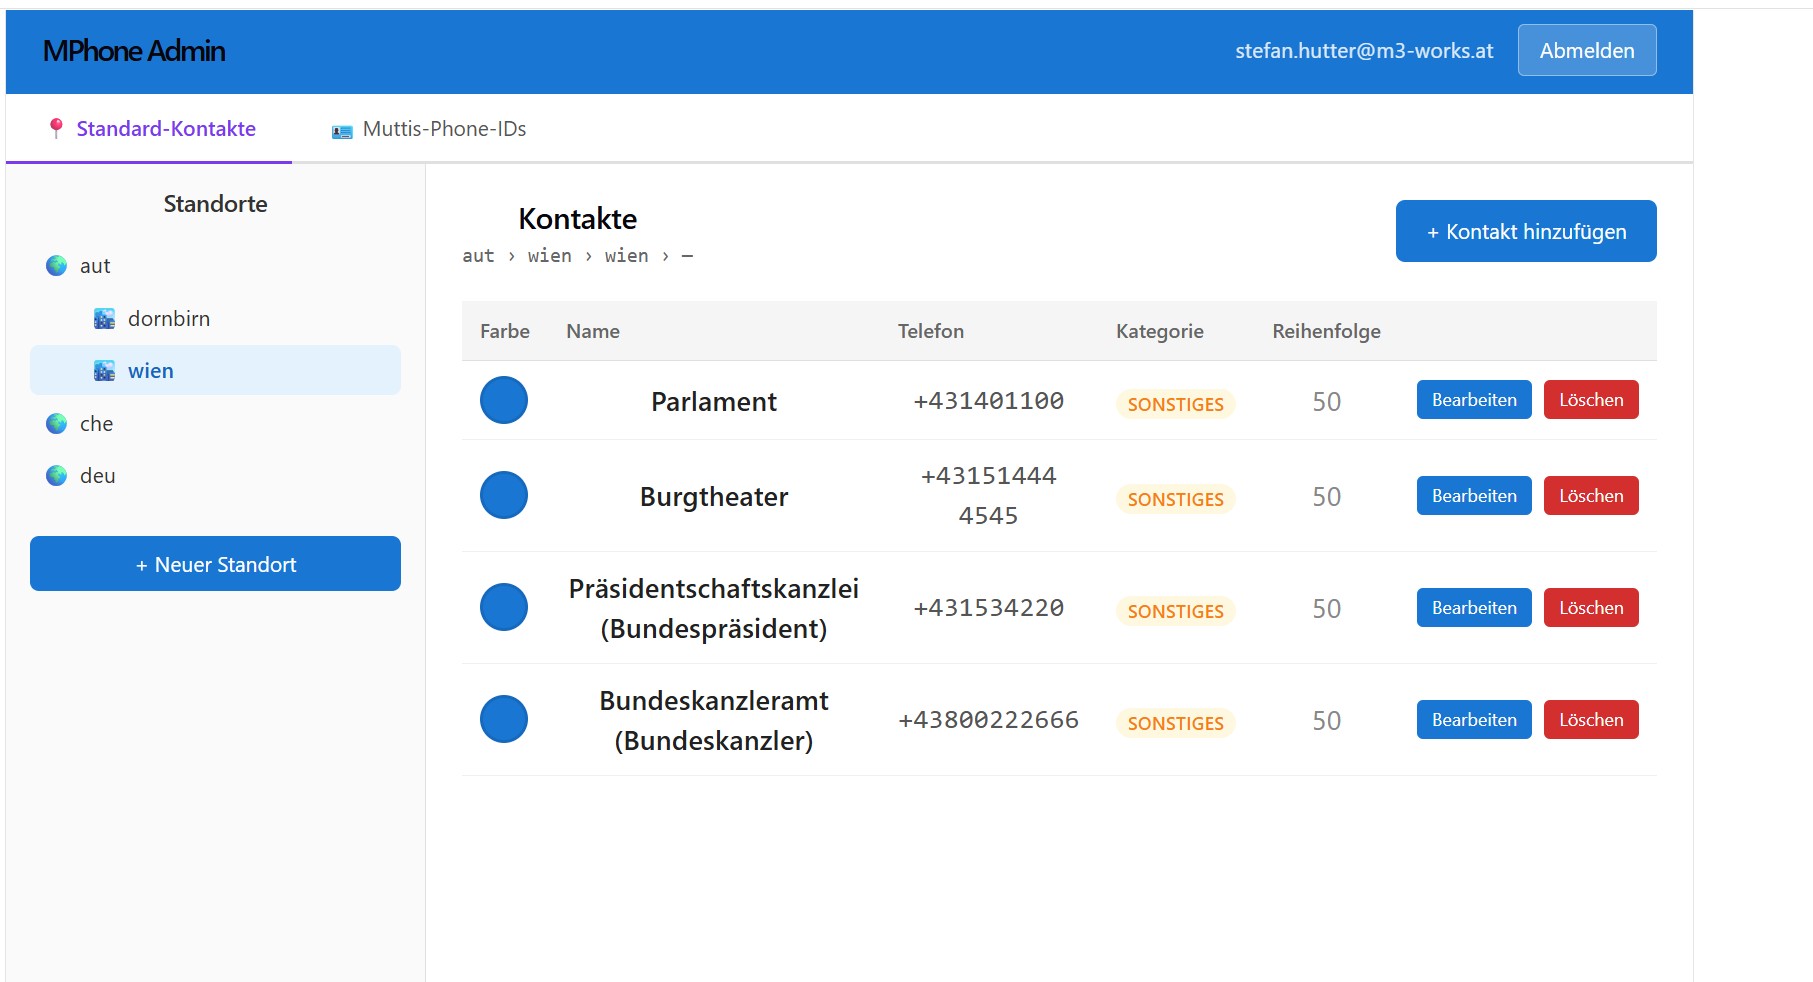Viewport: 1813px width, 982px height.
Task: Click the Reihenfolge column header
Action: click(1326, 331)
